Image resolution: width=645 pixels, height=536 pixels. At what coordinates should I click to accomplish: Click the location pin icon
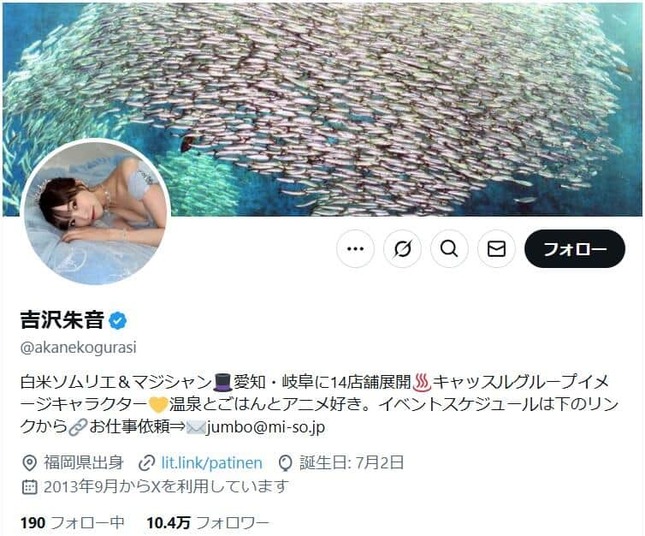[29, 463]
